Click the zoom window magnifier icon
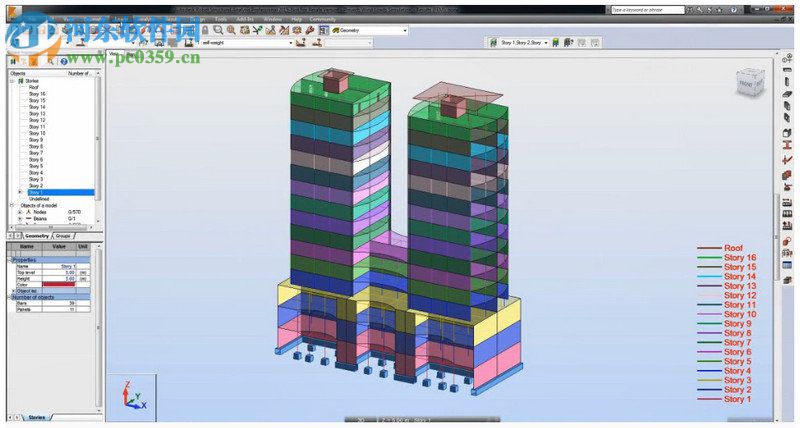This screenshot has height=428, width=800. click(x=218, y=30)
